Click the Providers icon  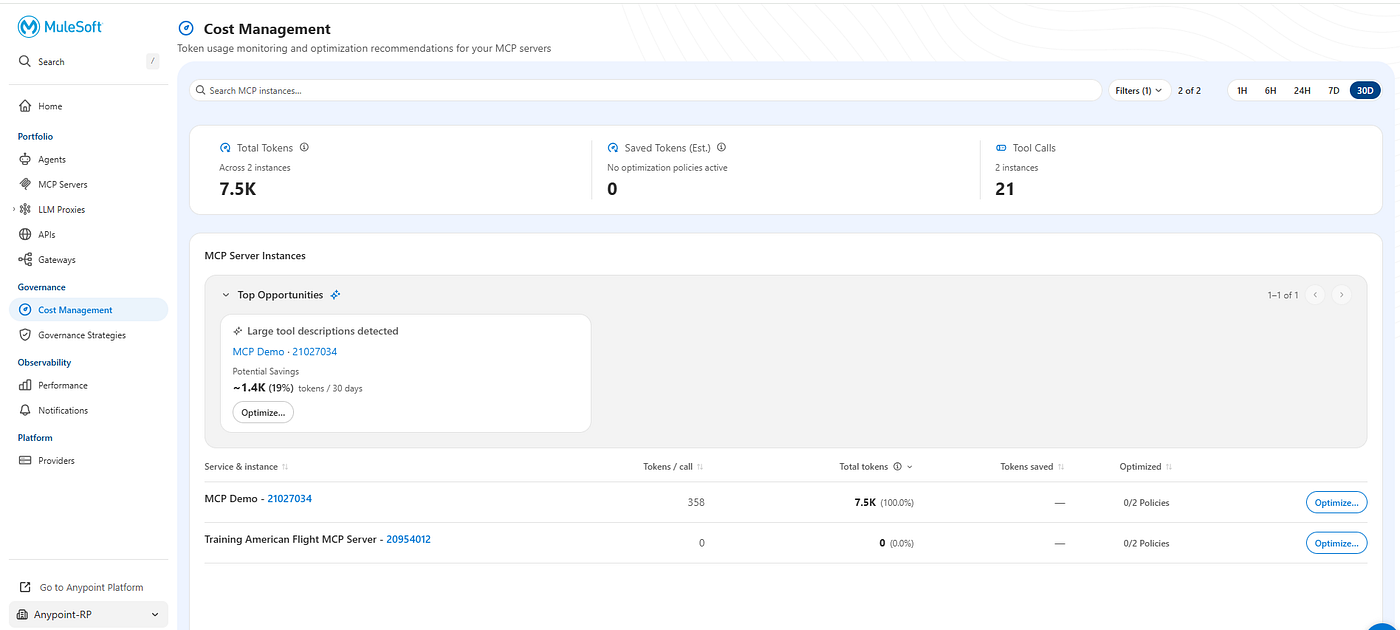[x=26, y=460]
